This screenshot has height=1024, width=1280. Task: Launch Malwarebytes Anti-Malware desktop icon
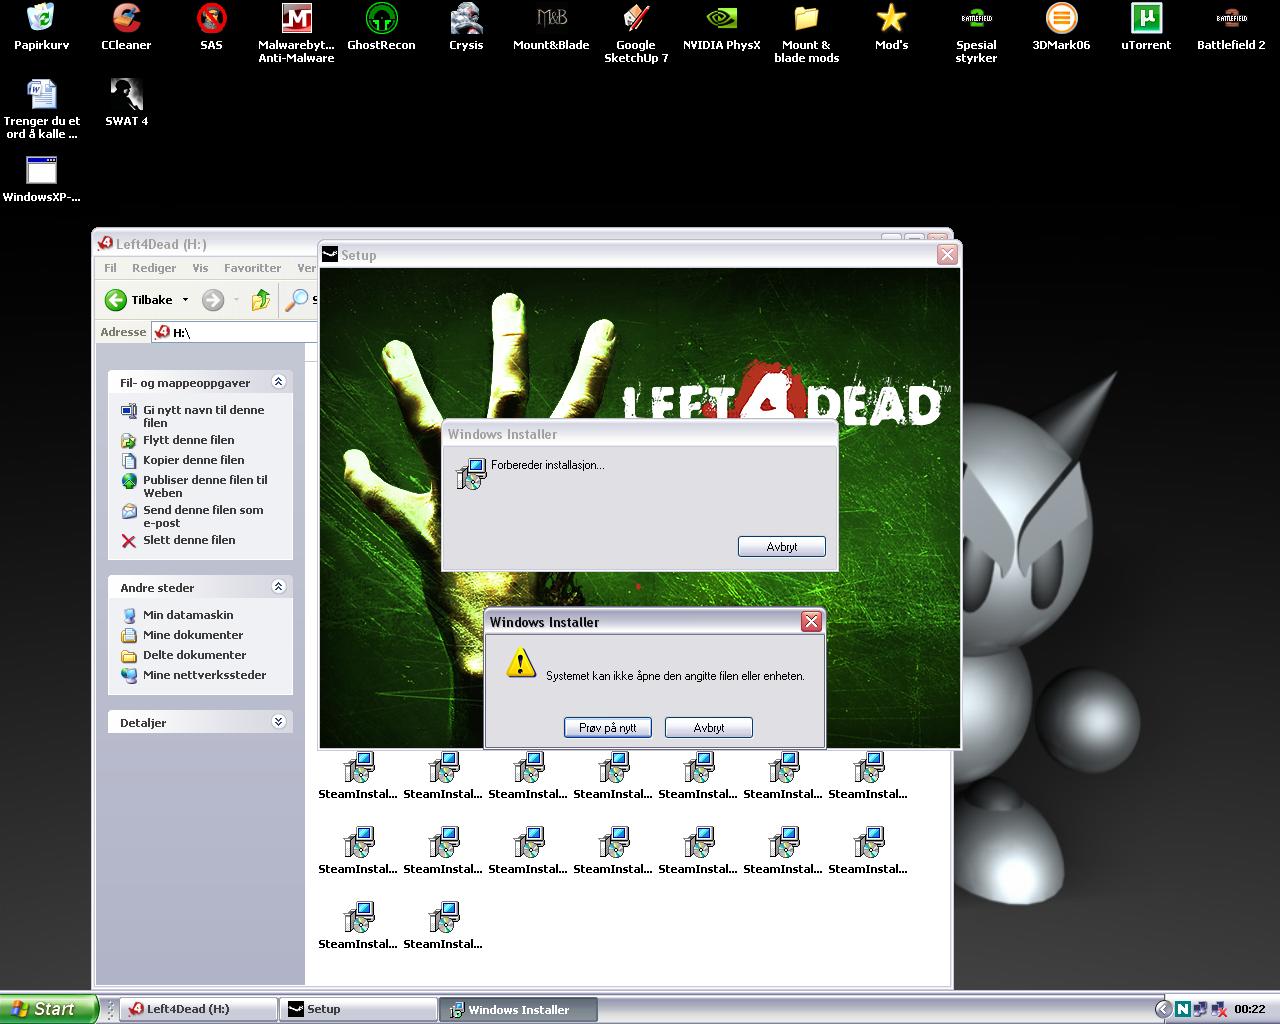296,33
